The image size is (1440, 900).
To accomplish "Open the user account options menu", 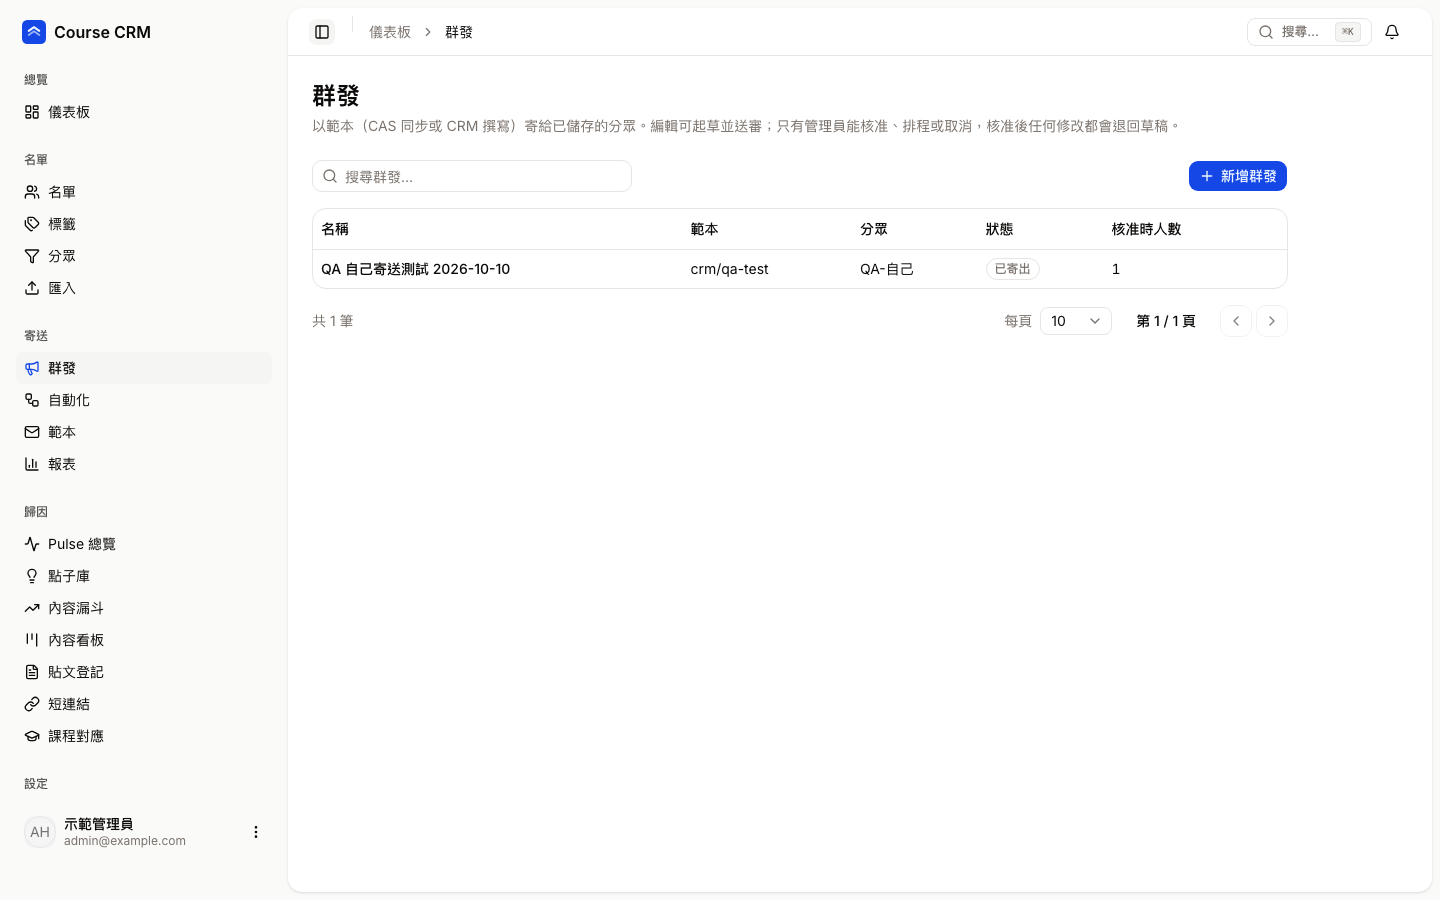I will click(256, 832).
